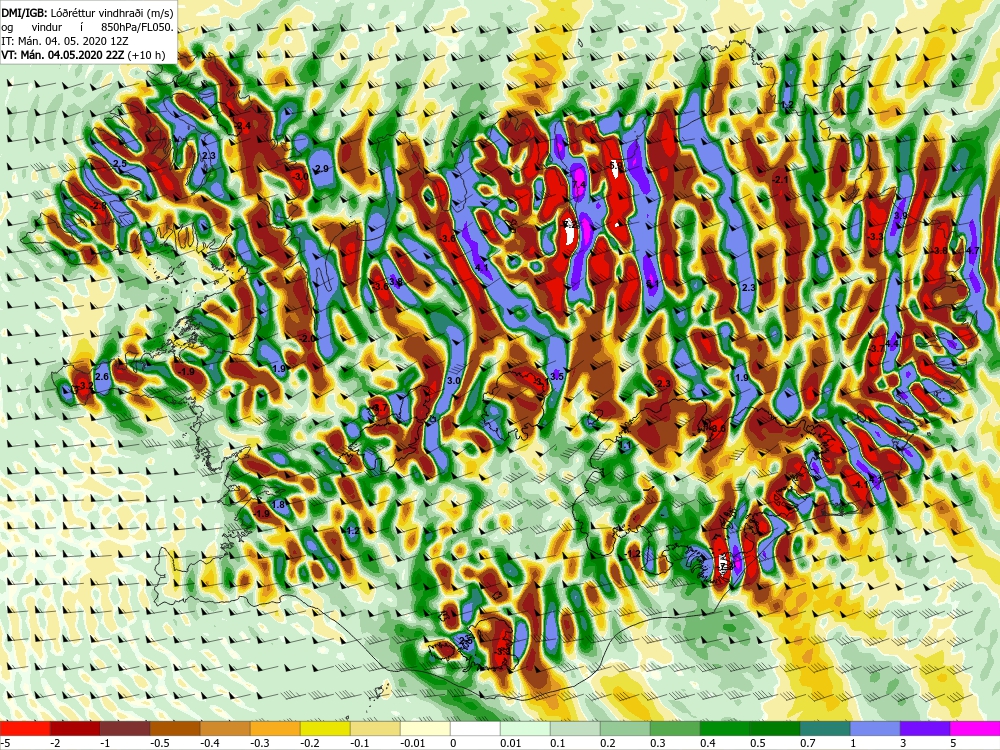Click the 7.4 value label on the map
This screenshot has height=750, width=1000.
pos(579,184)
